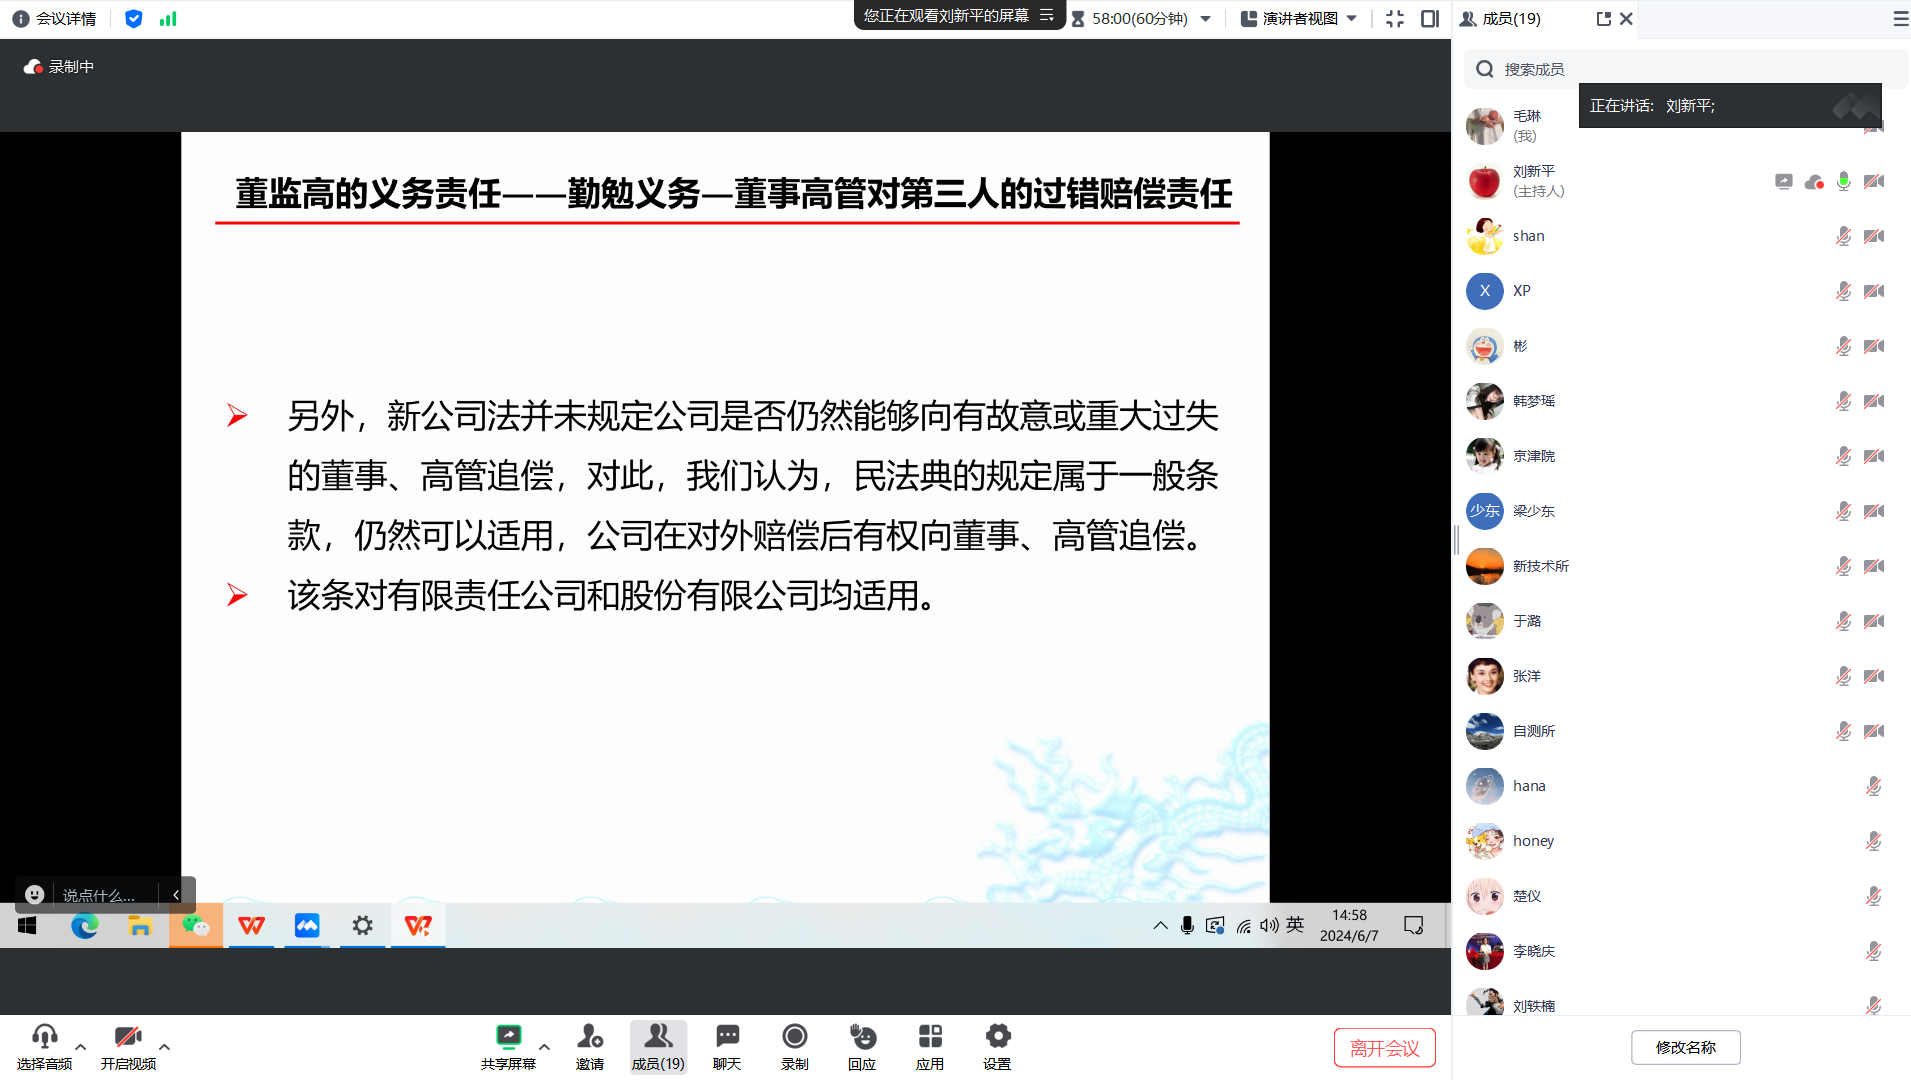Screen dimensions: 1911x1080
Task: Click the Record (录制) icon
Action: point(795,1037)
